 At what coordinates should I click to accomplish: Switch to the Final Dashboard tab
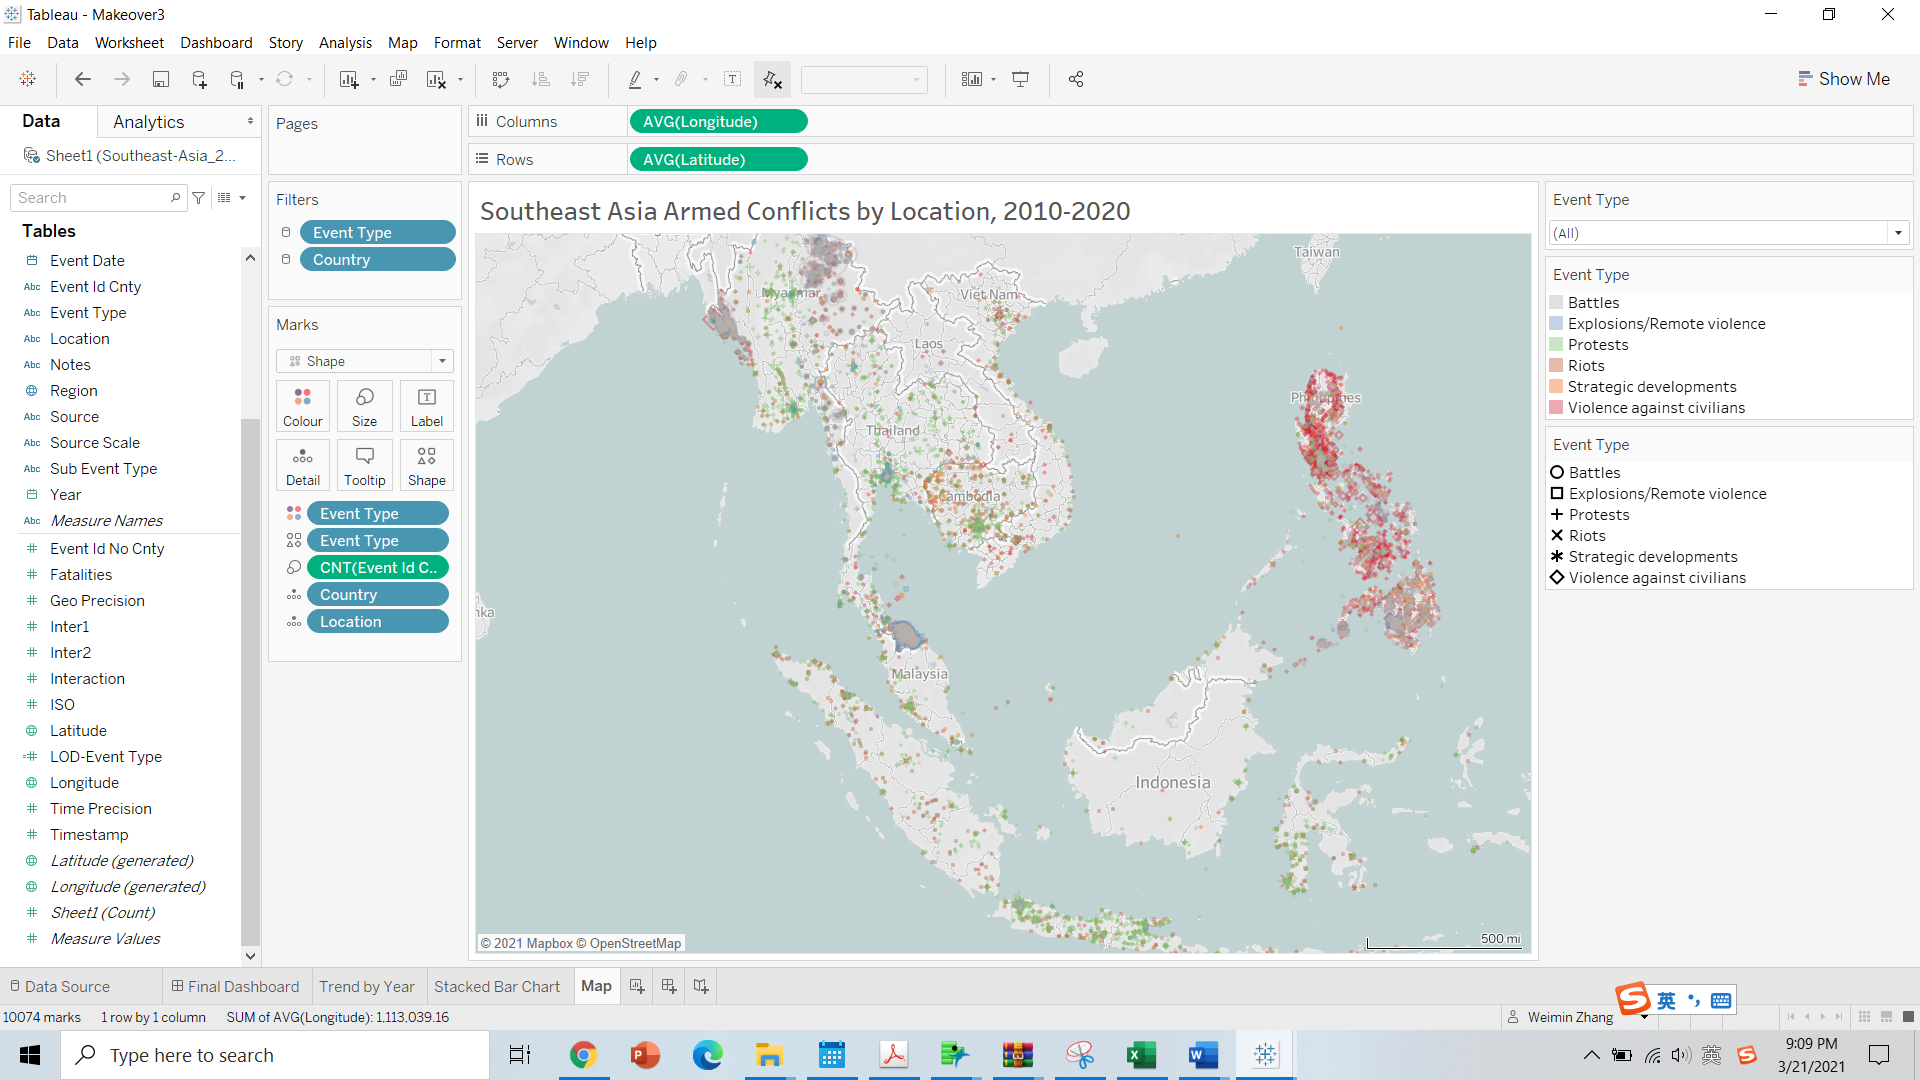point(235,986)
